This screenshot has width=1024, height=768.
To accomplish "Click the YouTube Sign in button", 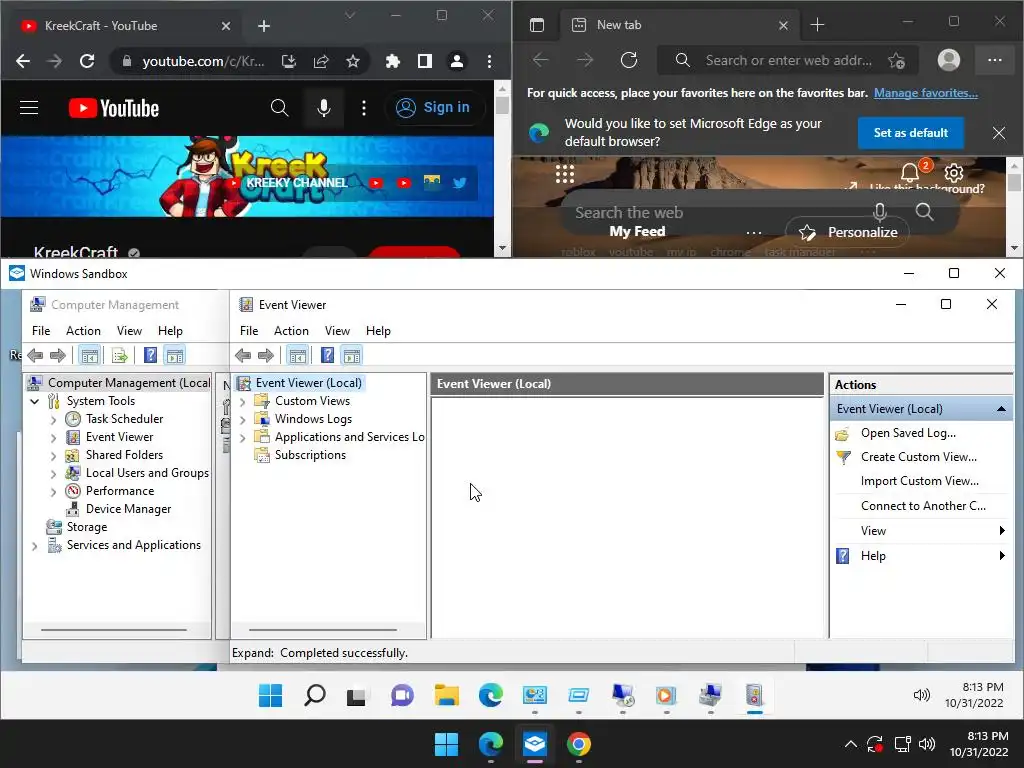I will coord(434,108).
